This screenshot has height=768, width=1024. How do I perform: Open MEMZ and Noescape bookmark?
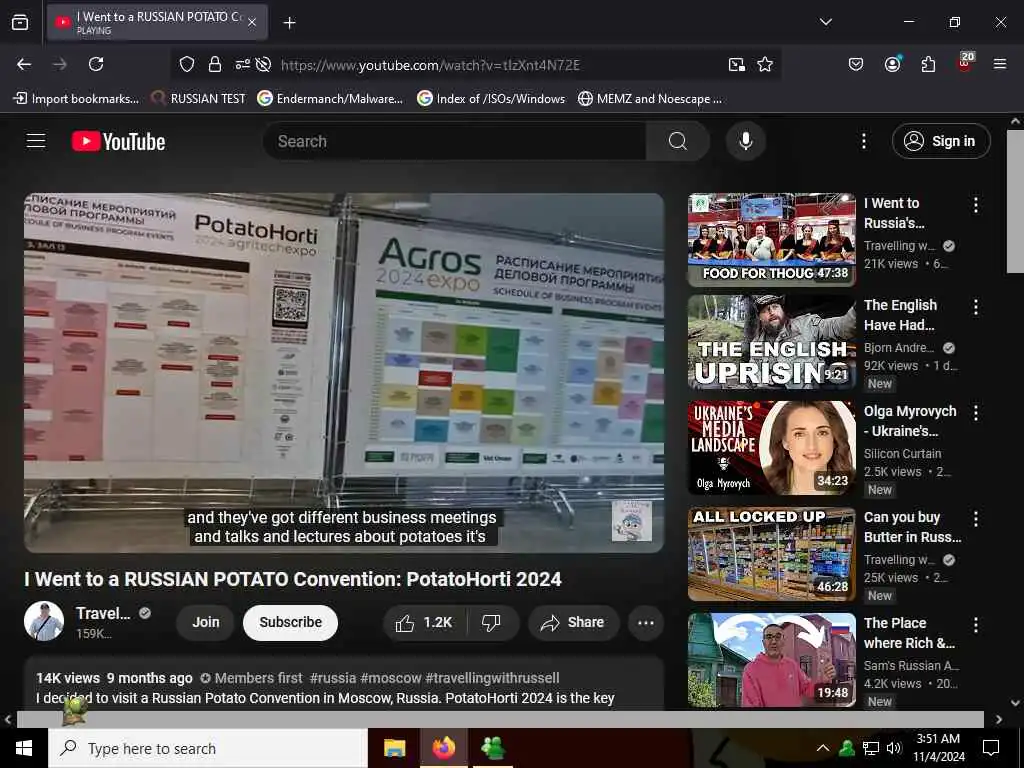(x=650, y=99)
